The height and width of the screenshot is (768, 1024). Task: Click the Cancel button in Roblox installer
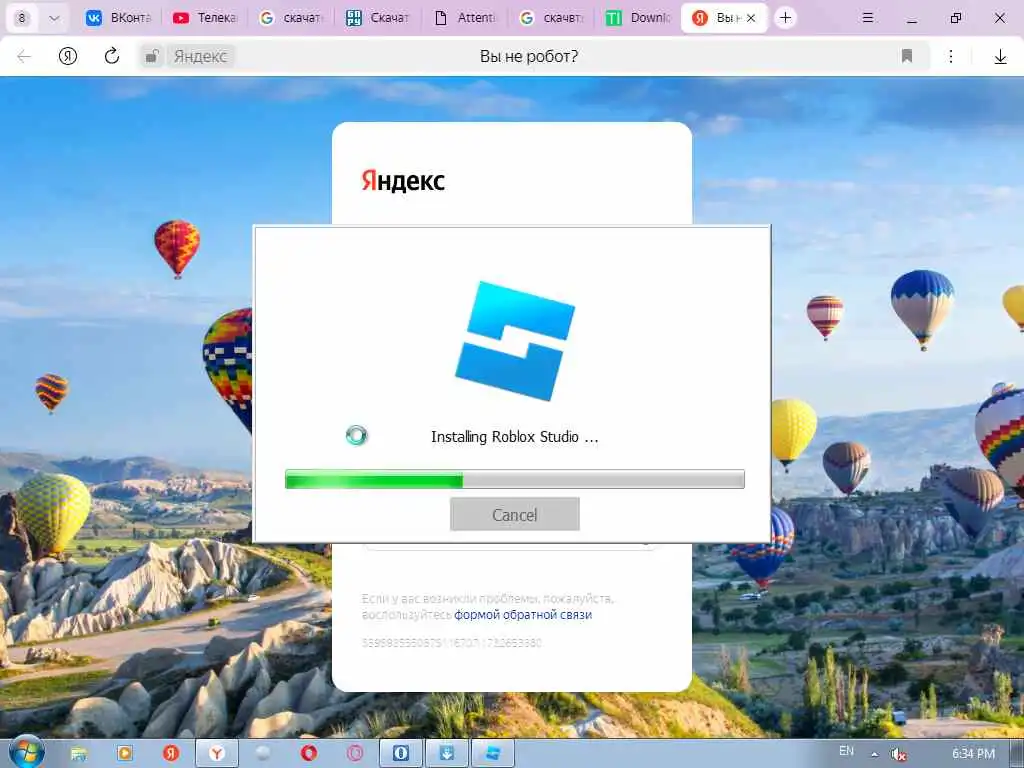pyautogui.click(x=515, y=514)
